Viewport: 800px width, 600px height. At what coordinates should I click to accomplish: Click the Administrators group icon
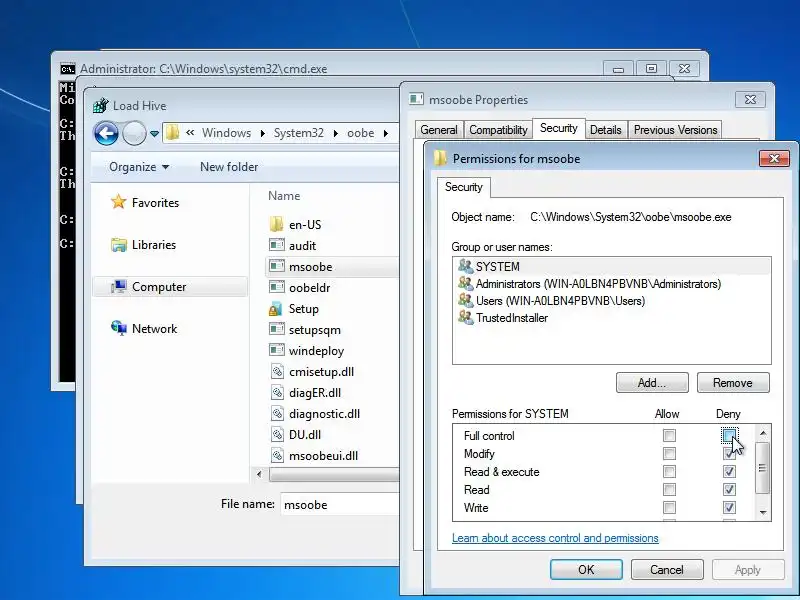(465, 283)
